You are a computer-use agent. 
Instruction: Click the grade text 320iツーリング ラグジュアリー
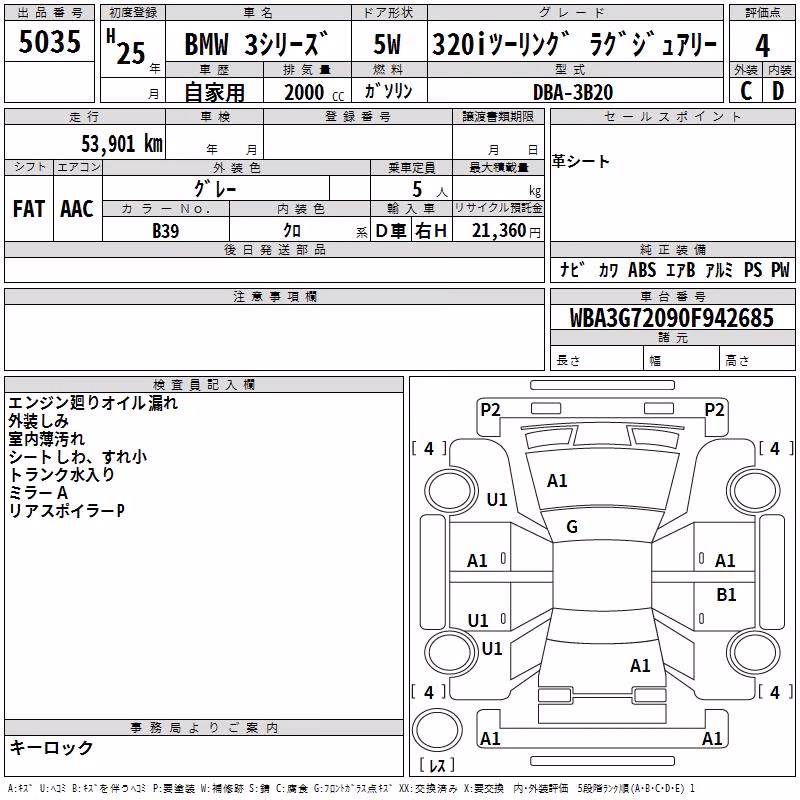point(575,44)
